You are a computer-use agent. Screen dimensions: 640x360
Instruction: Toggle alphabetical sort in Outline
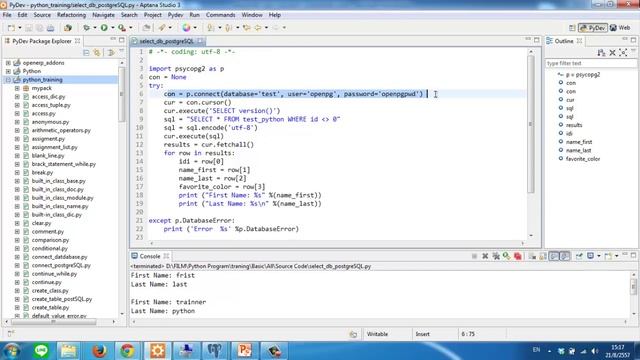[x=601, y=53]
